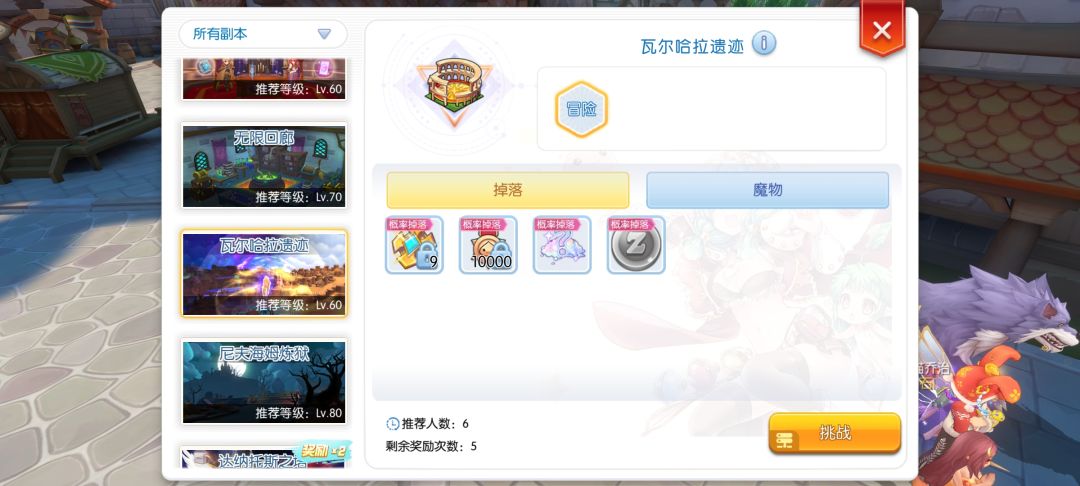Click the team icon on 挑战 button
The height and width of the screenshot is (486, 1080).
(785, 441)
